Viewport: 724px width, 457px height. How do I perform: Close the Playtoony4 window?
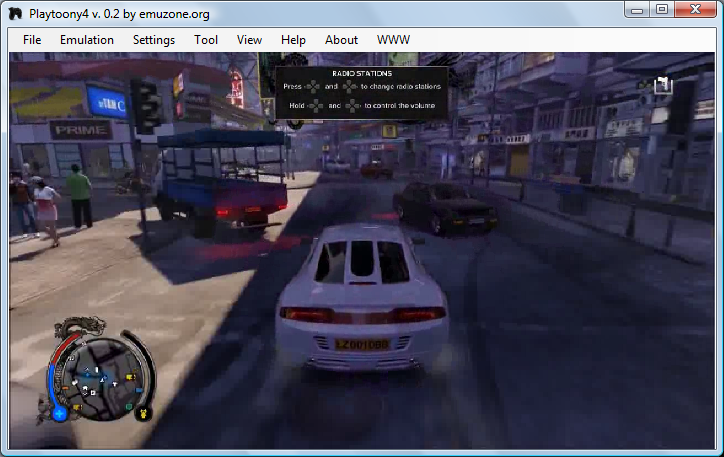tap(696, 10)
